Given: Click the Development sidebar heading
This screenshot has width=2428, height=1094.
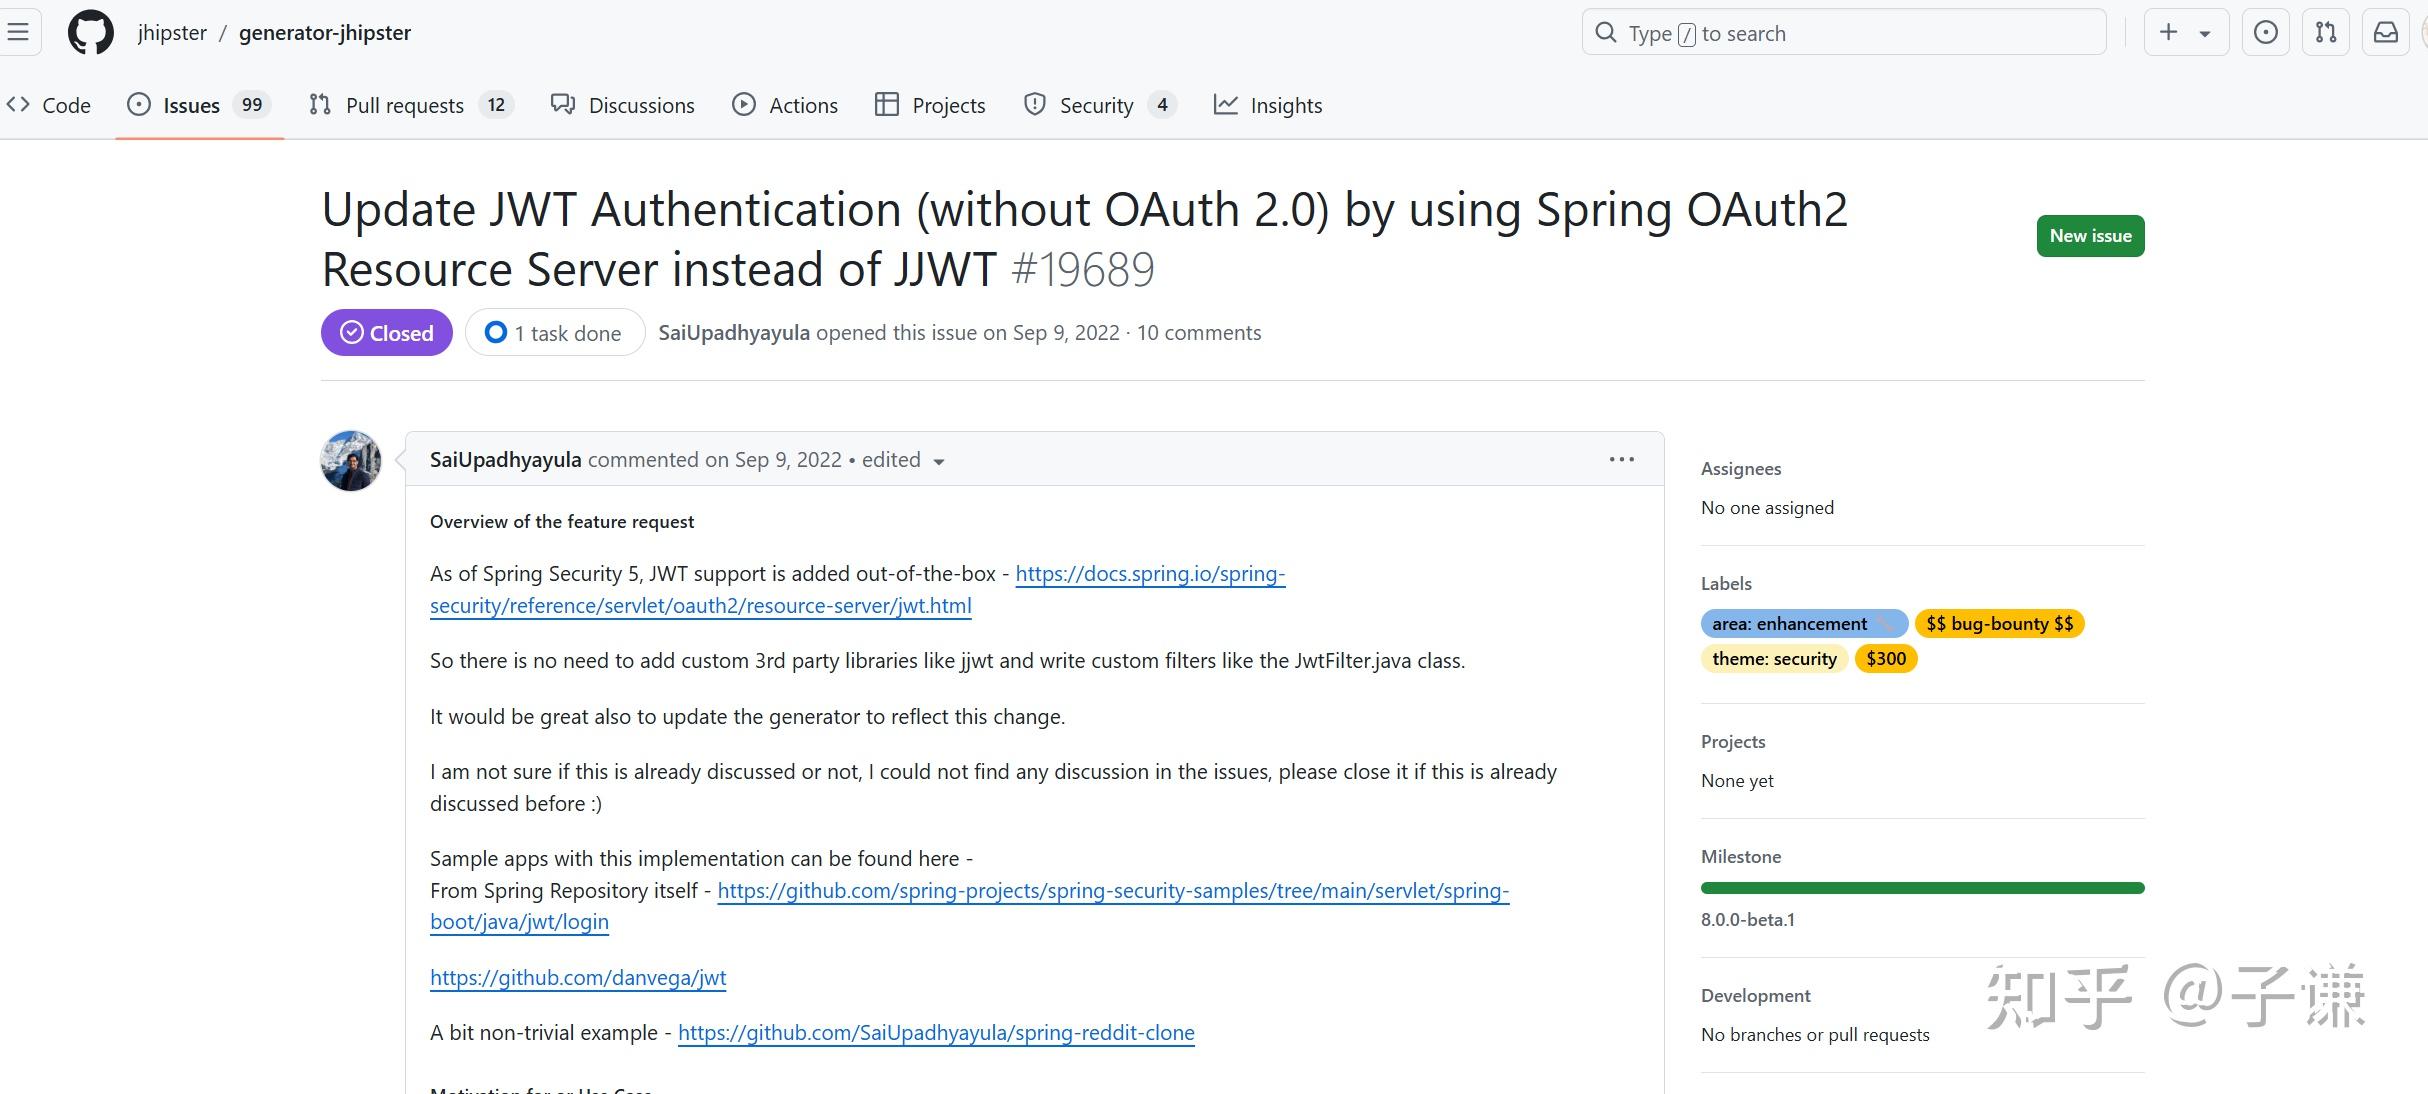Looking at the screenshot, I should point(1756,996).
